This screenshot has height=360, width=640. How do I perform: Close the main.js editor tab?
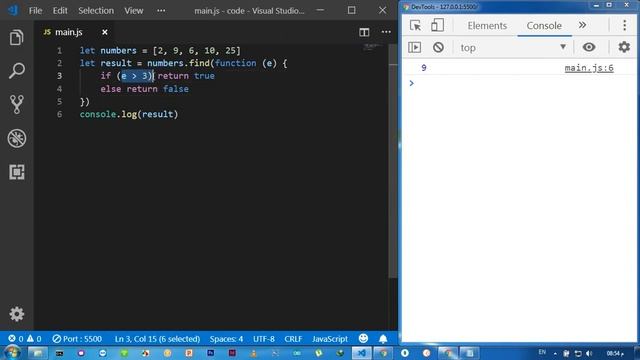coord(105,32)
